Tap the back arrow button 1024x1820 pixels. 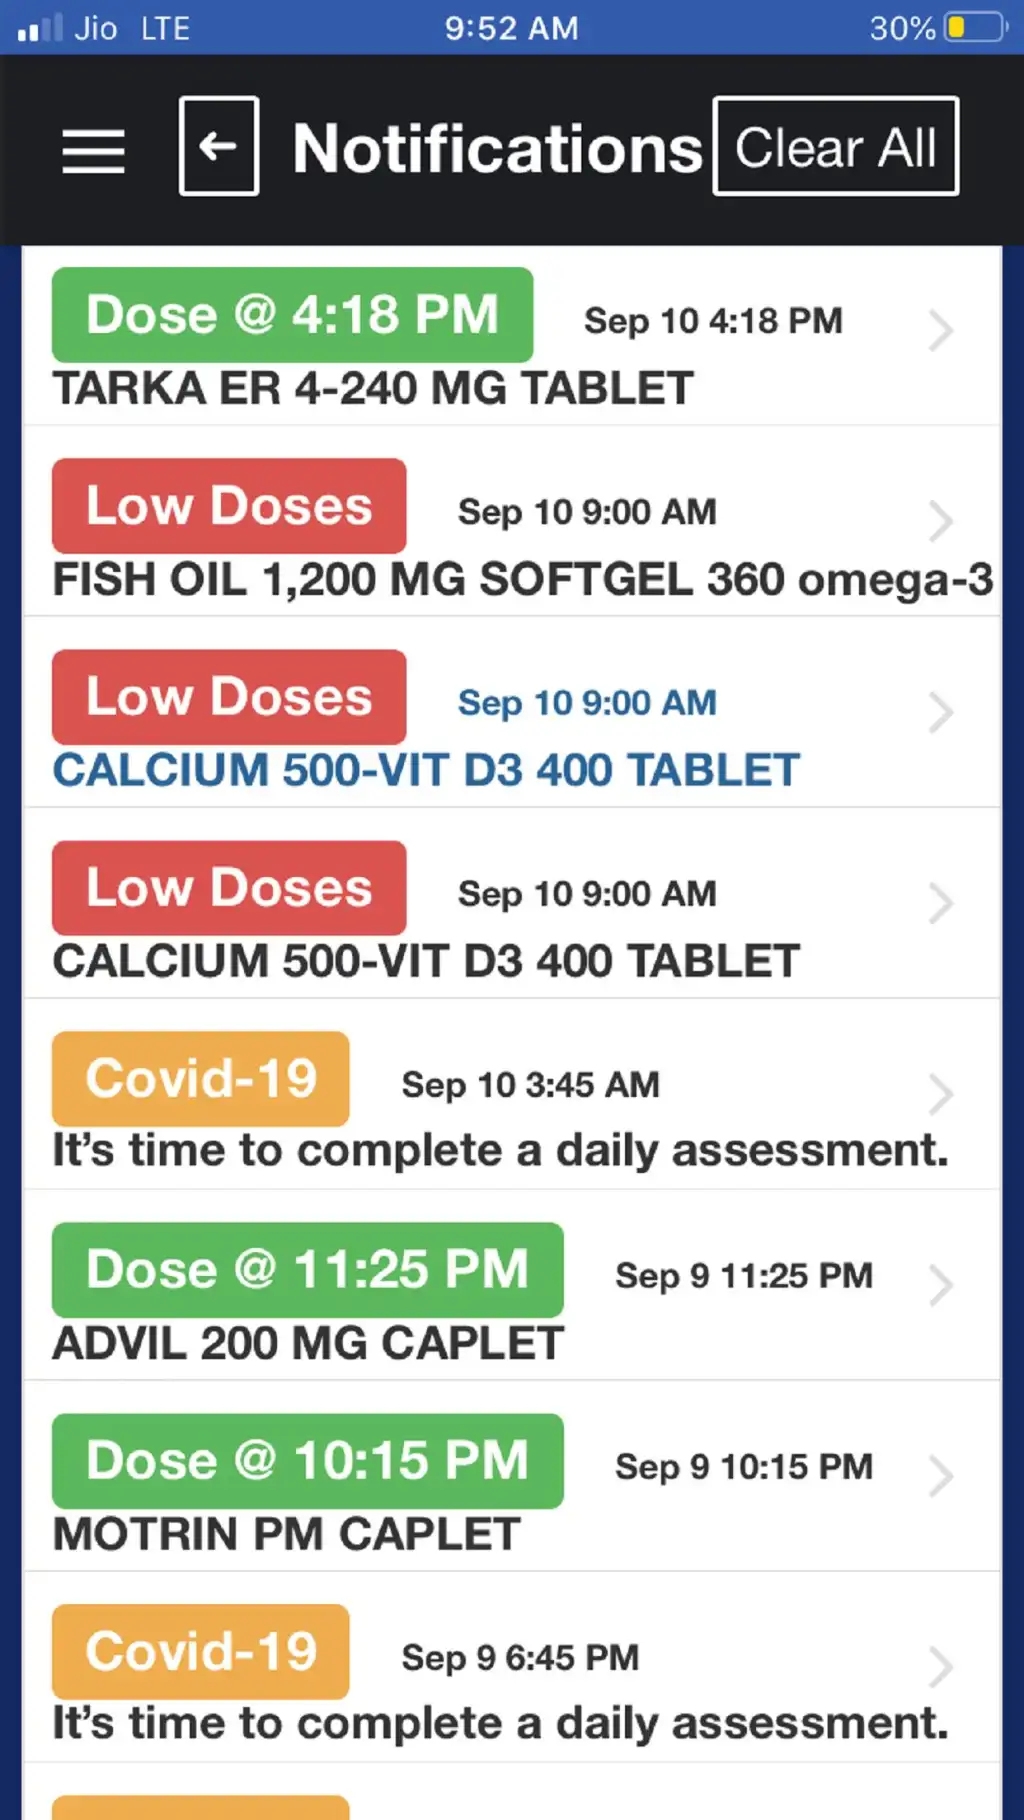point(219,146)
